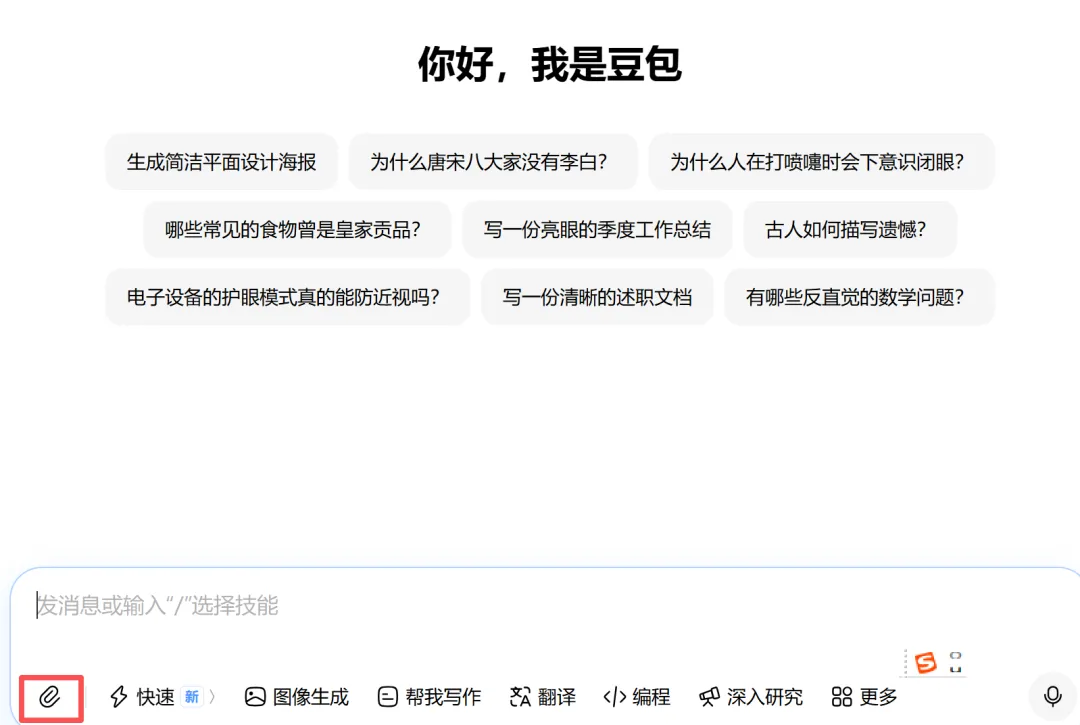
Task: Choose suggestion 生成简洁平面设计海报
Action: [221, 162]
